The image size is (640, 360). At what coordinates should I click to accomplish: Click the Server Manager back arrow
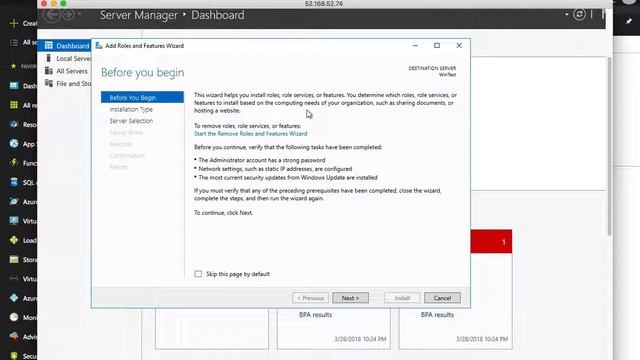(51, 15)
